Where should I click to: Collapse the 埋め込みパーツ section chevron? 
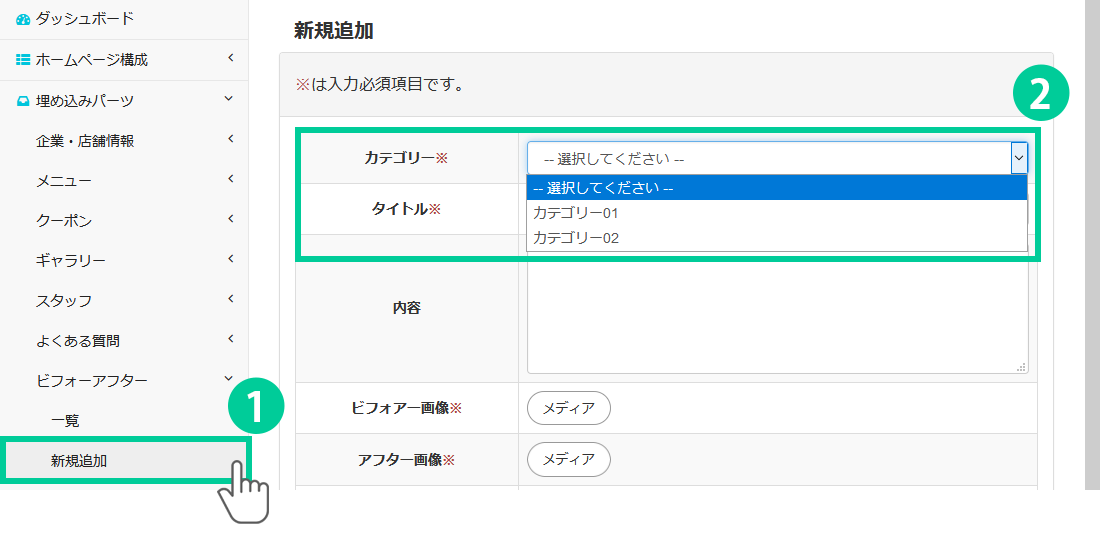coord(230,99)
